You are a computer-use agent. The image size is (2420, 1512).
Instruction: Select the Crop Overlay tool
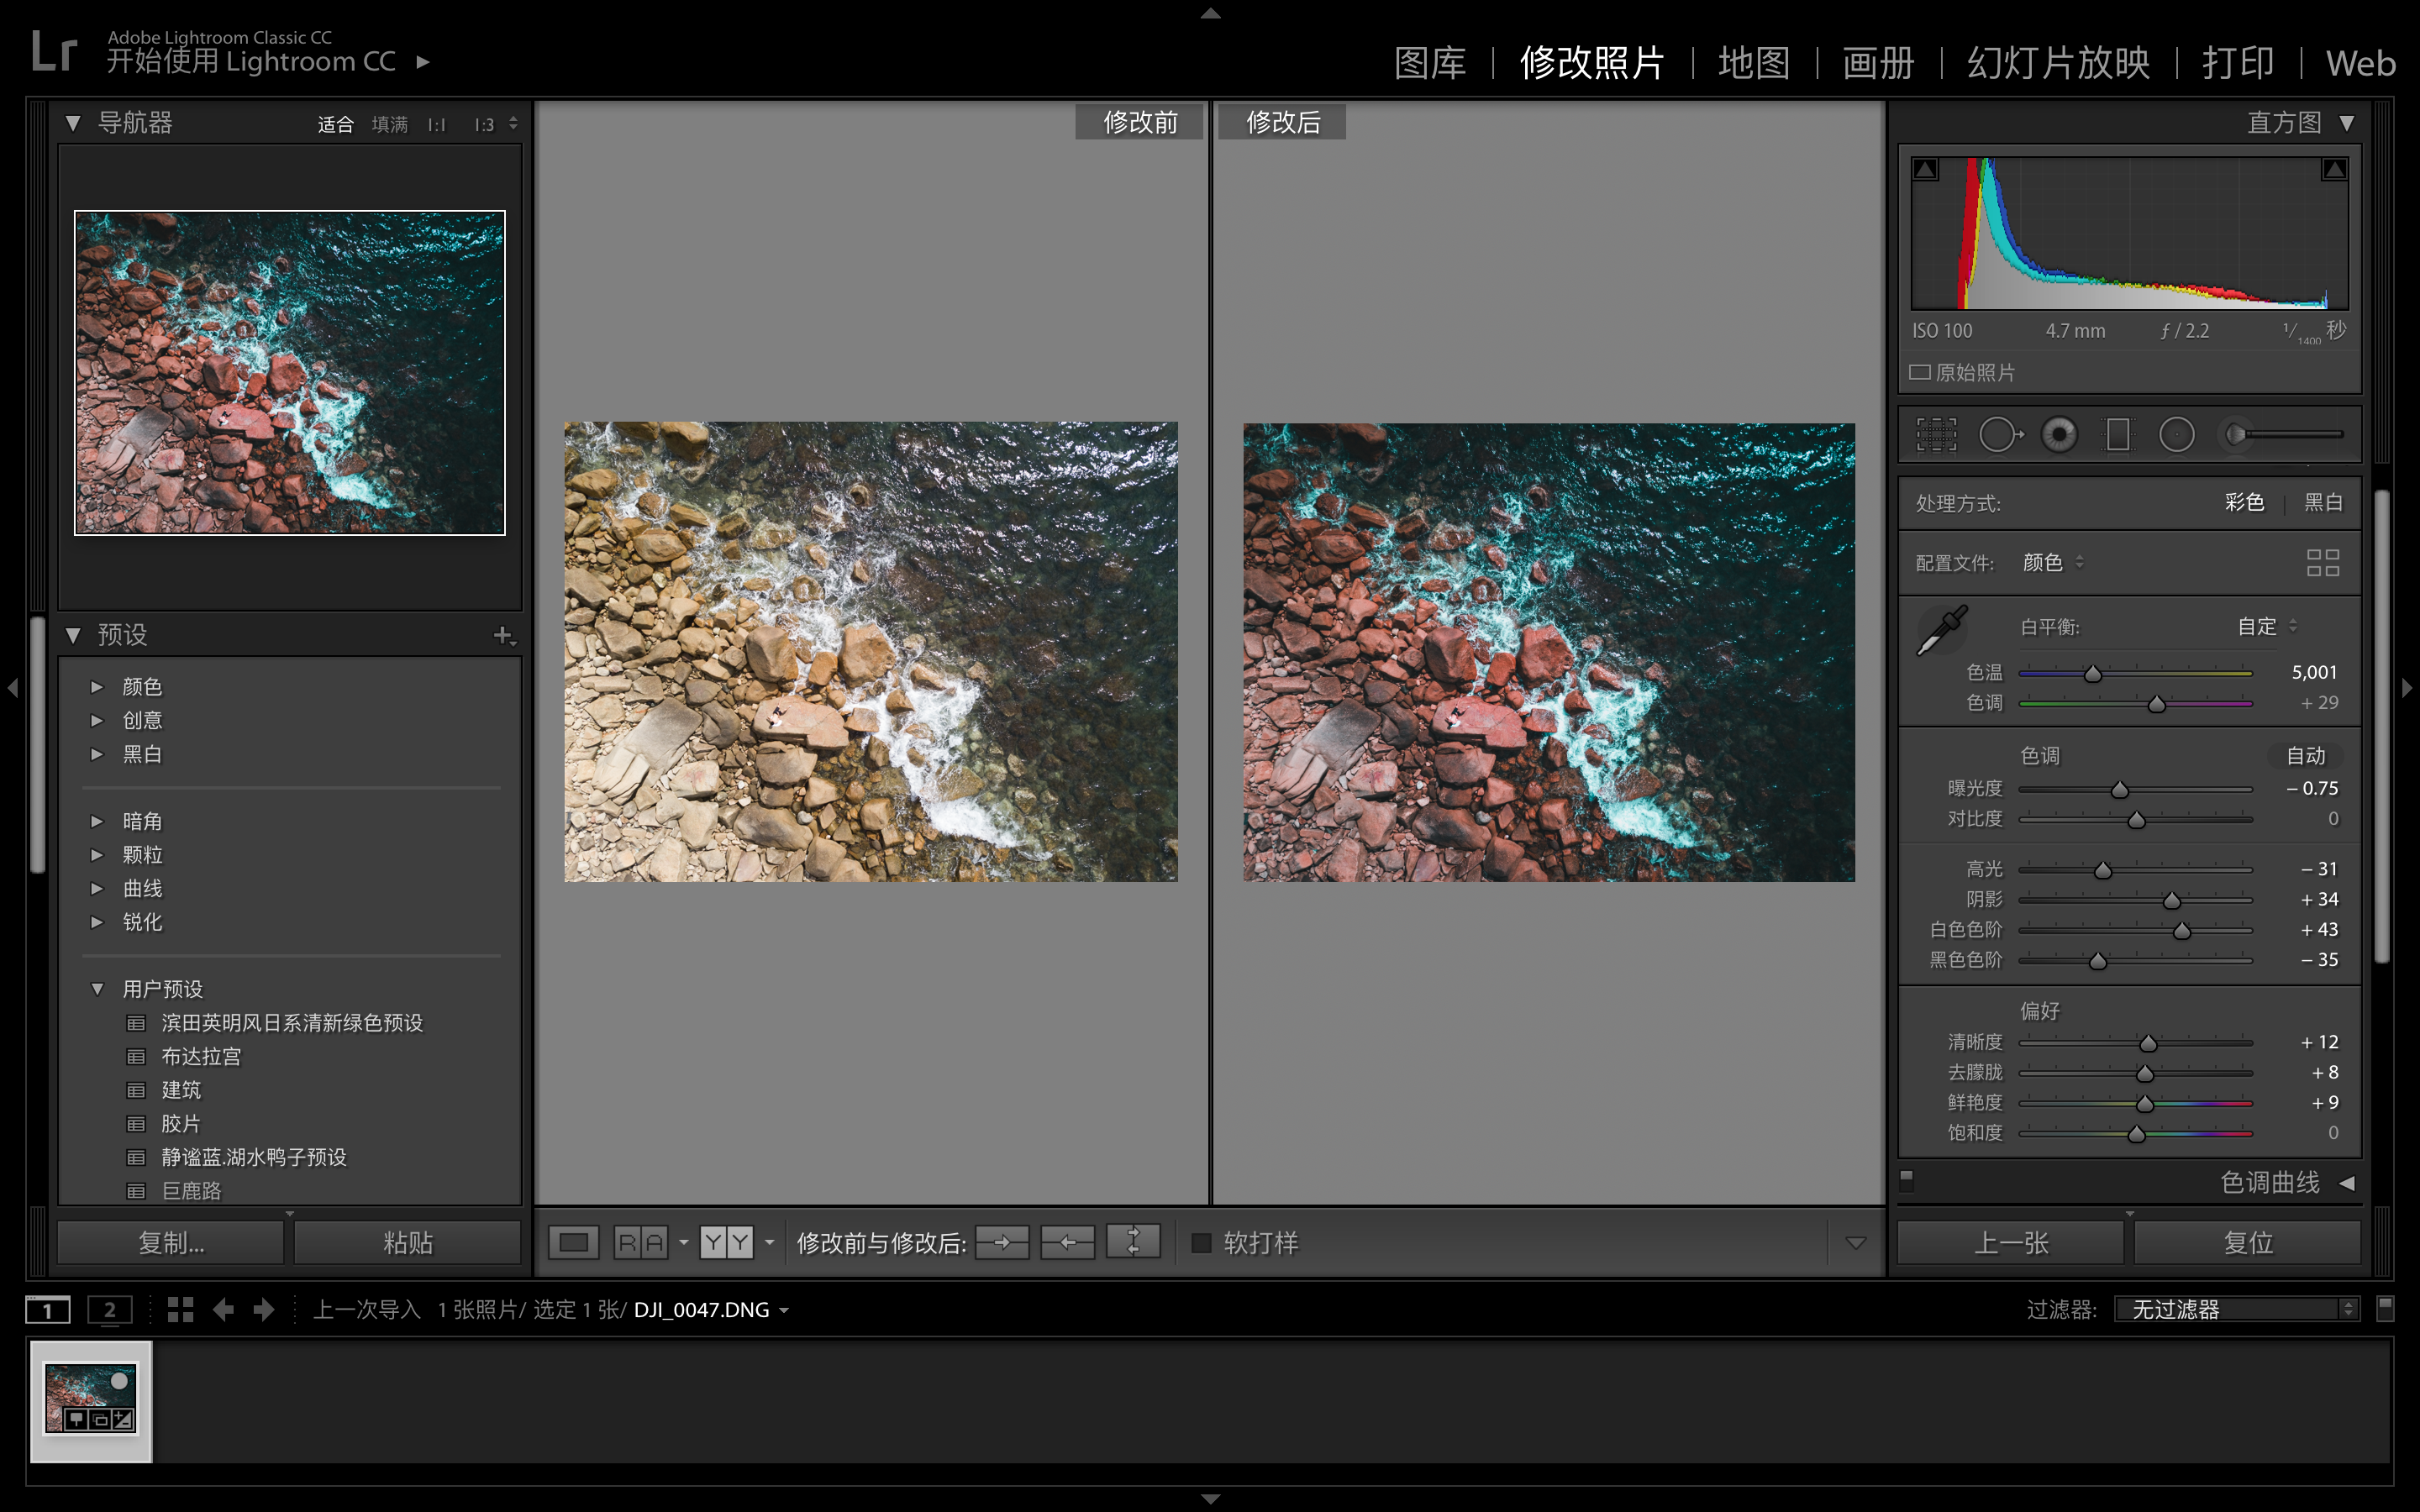1936,434
